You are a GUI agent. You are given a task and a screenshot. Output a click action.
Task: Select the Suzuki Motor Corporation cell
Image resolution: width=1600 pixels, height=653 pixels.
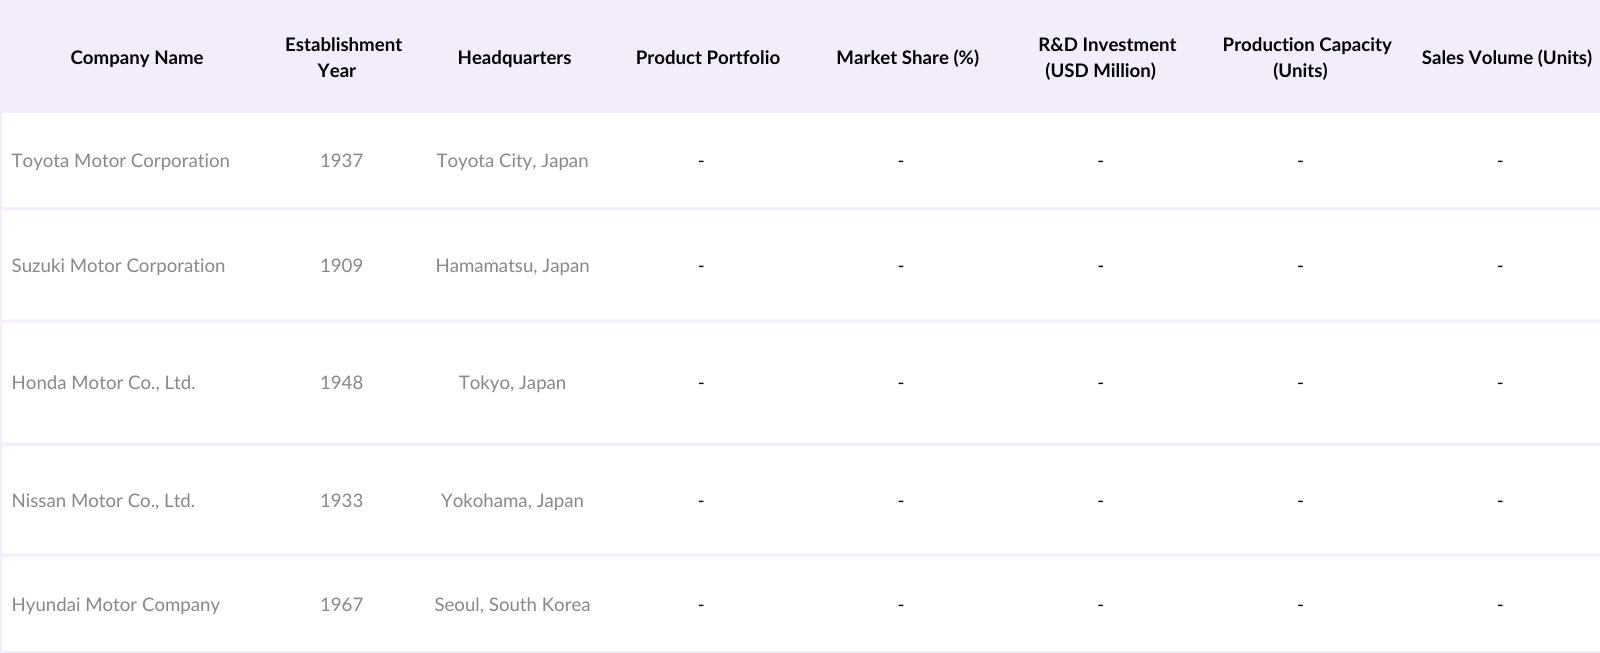tap(118, 265)
